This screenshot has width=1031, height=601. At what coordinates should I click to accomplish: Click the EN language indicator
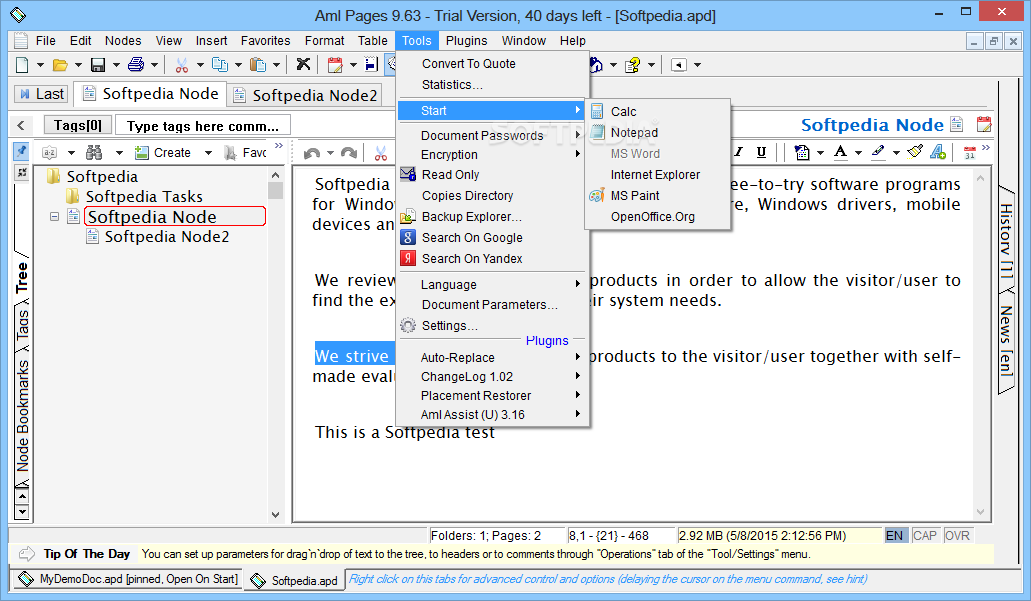point(894,535)
